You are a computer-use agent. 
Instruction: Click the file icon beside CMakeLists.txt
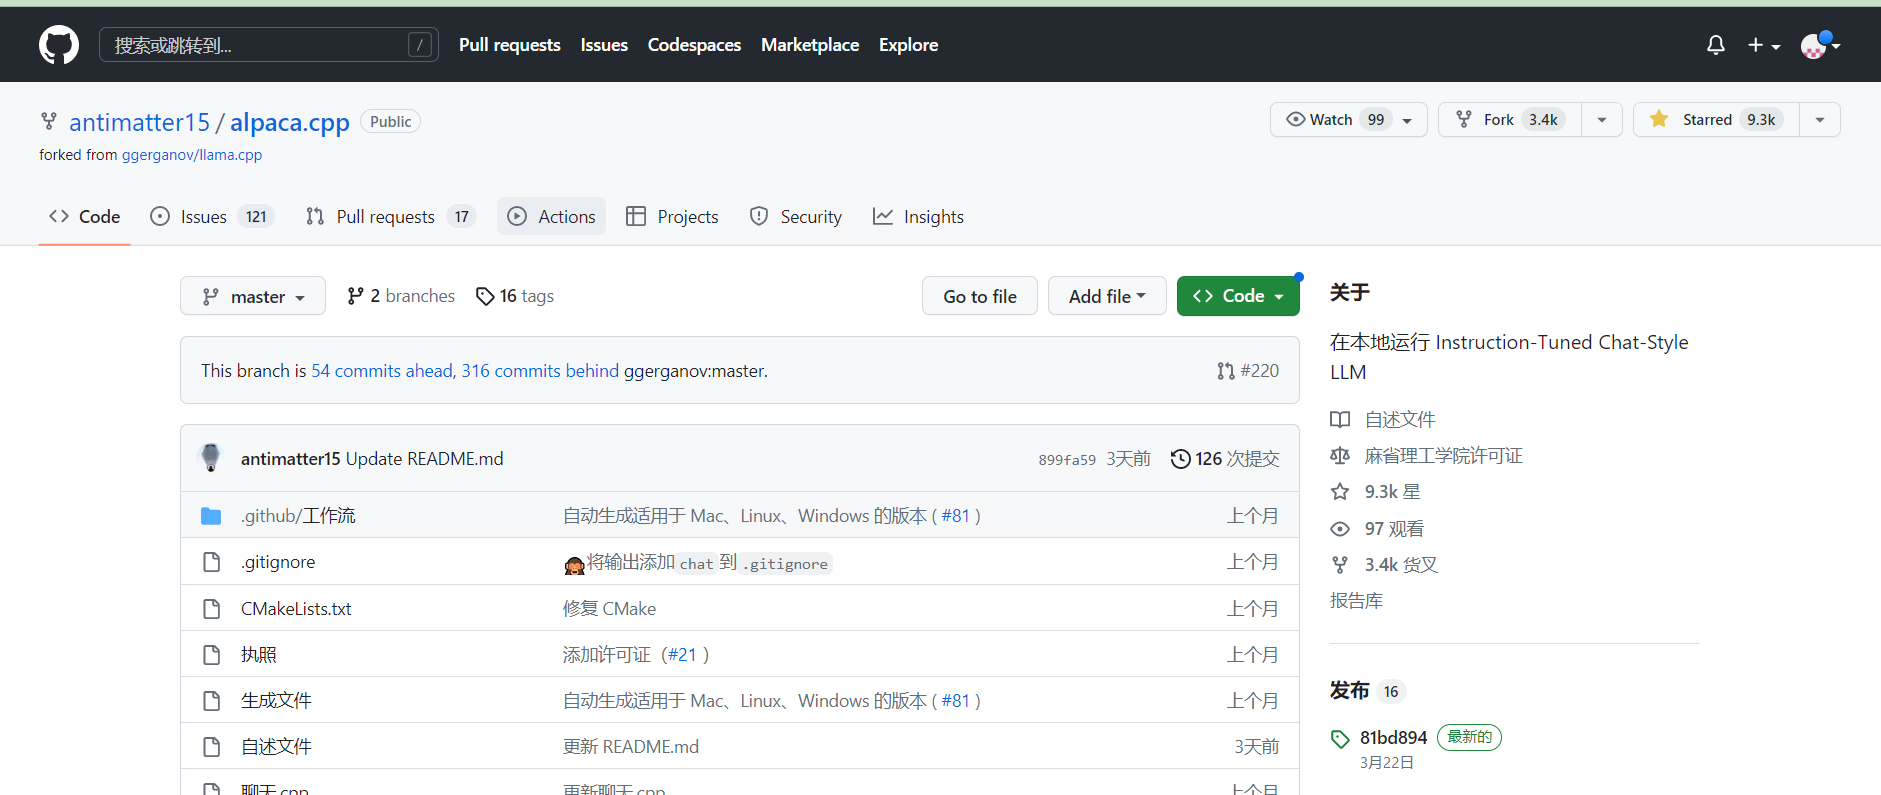(x=211, y=609)
